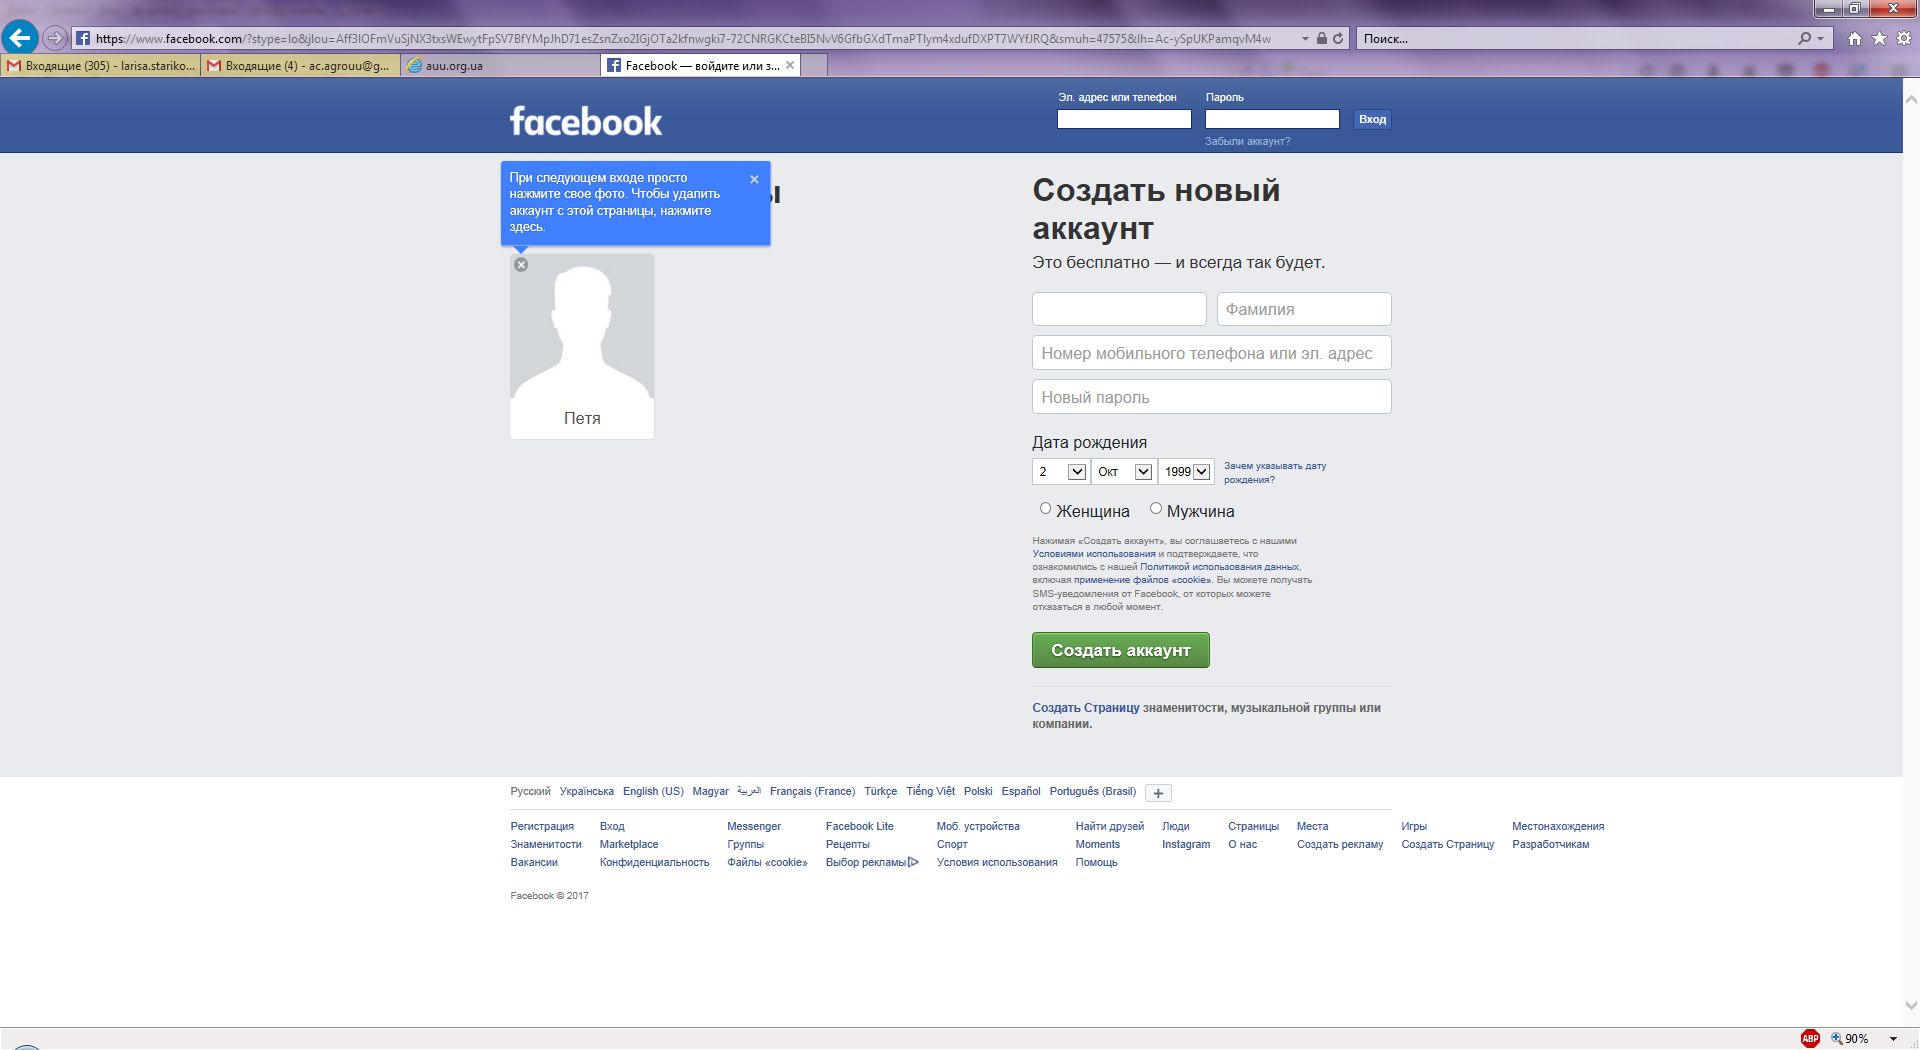Viewport: 1920px width, 1050px height.
Task: Click the plus button for more languages
Action: tap(1158, 793)
